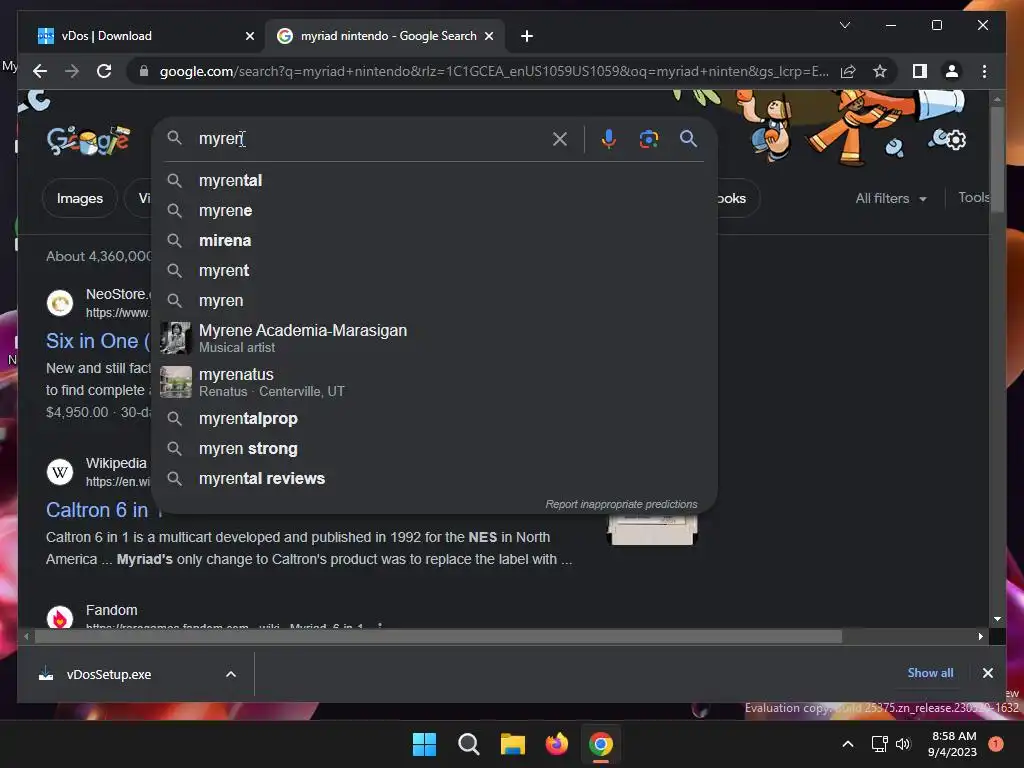Open Tools search option

tap(974, 197)
